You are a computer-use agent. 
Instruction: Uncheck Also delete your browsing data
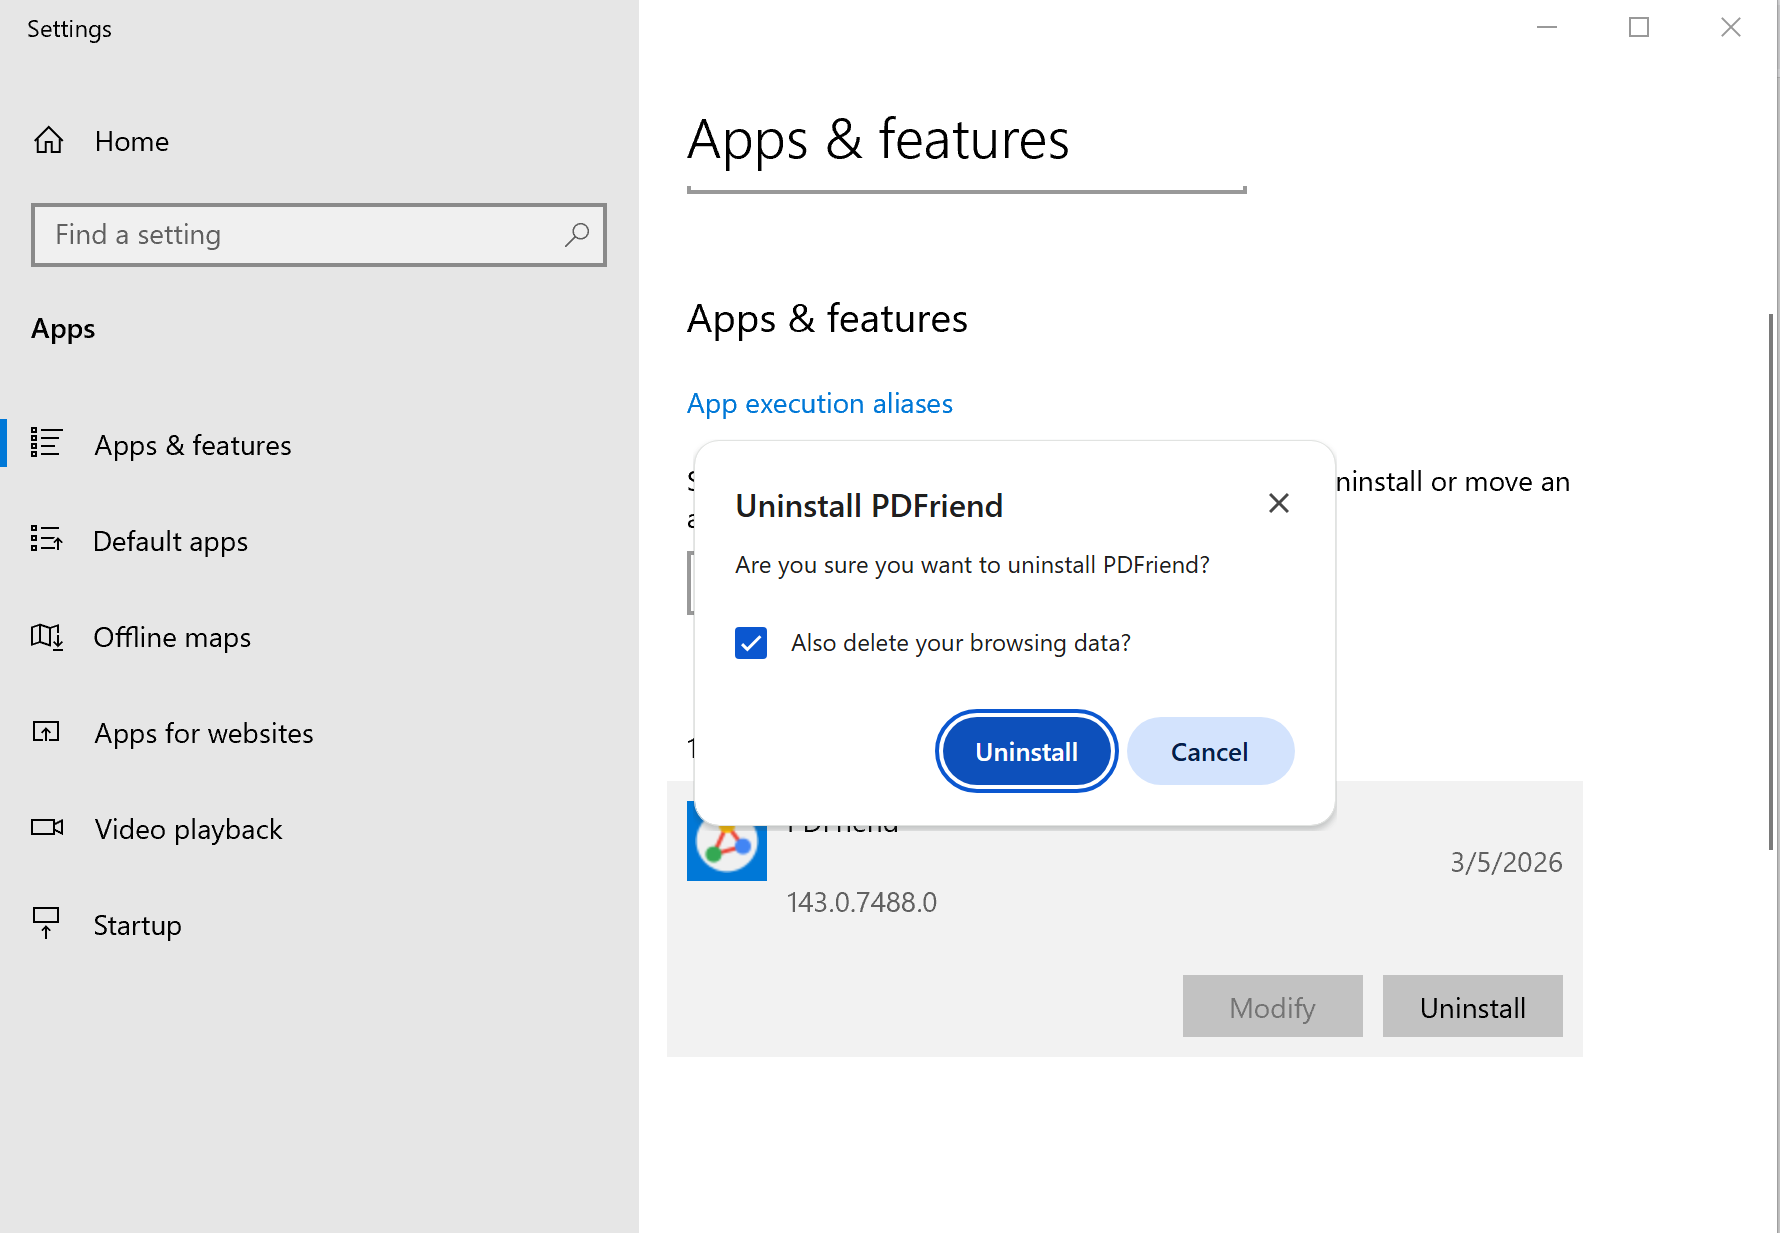point(751,643)
